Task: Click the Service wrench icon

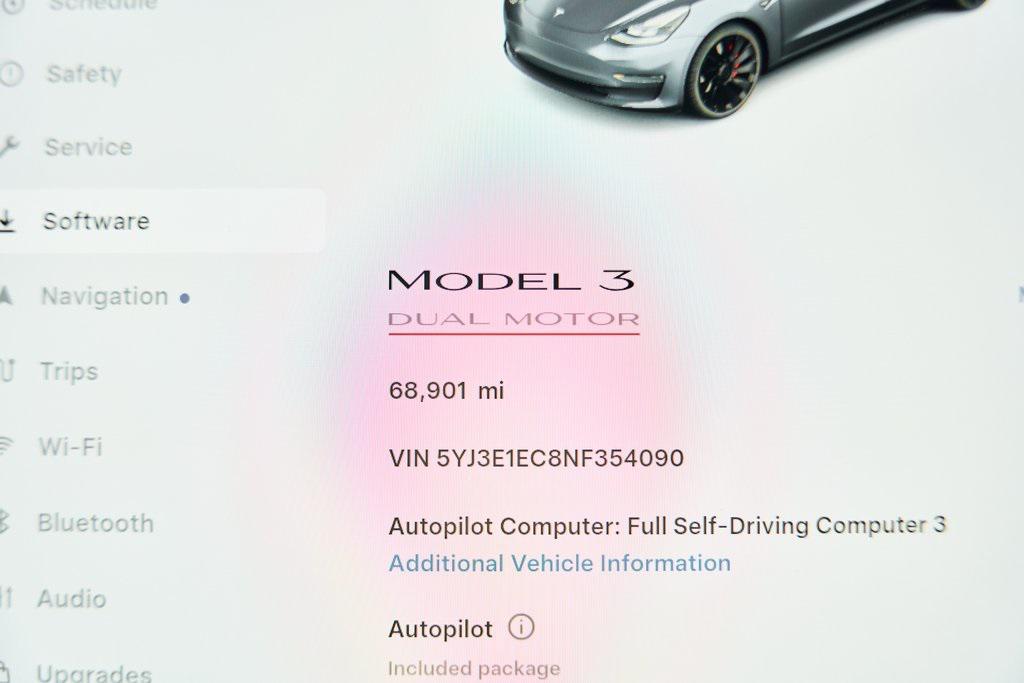Action: [x=8, y=147]
